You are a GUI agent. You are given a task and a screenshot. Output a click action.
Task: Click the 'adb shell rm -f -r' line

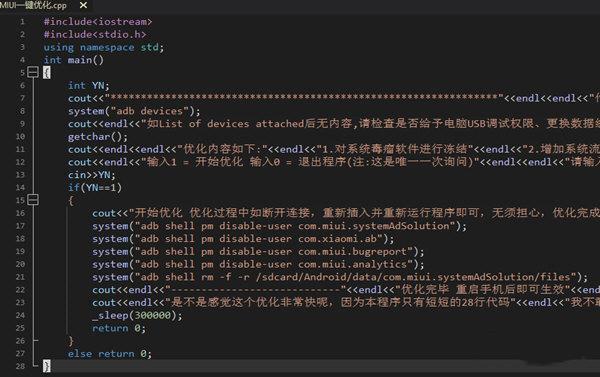point(340,277)
